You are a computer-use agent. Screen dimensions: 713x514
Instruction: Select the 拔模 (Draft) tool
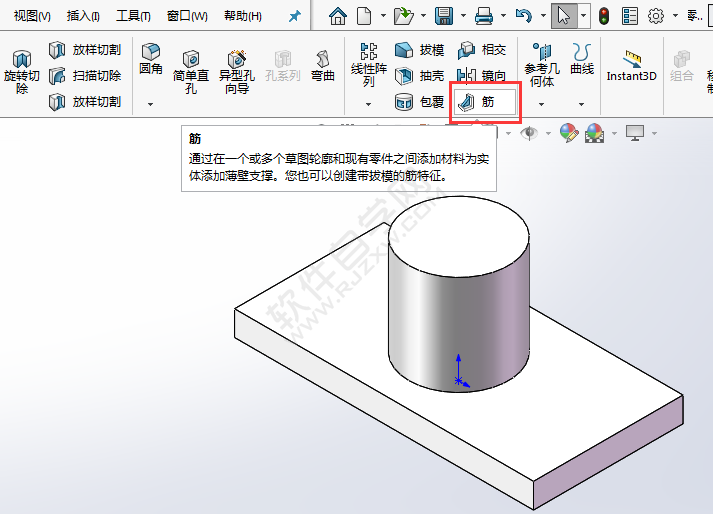[420, 50]
